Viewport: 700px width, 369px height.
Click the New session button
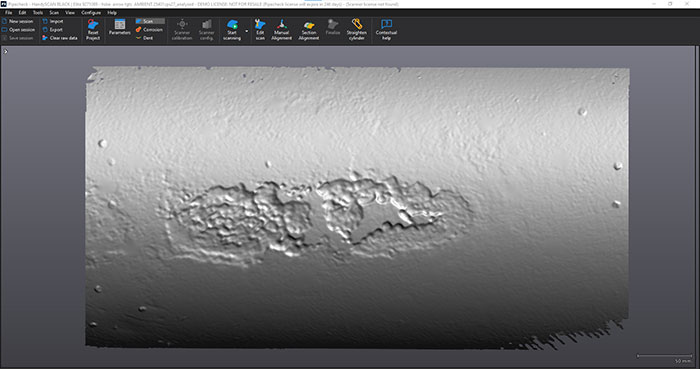tap(18, 21)
